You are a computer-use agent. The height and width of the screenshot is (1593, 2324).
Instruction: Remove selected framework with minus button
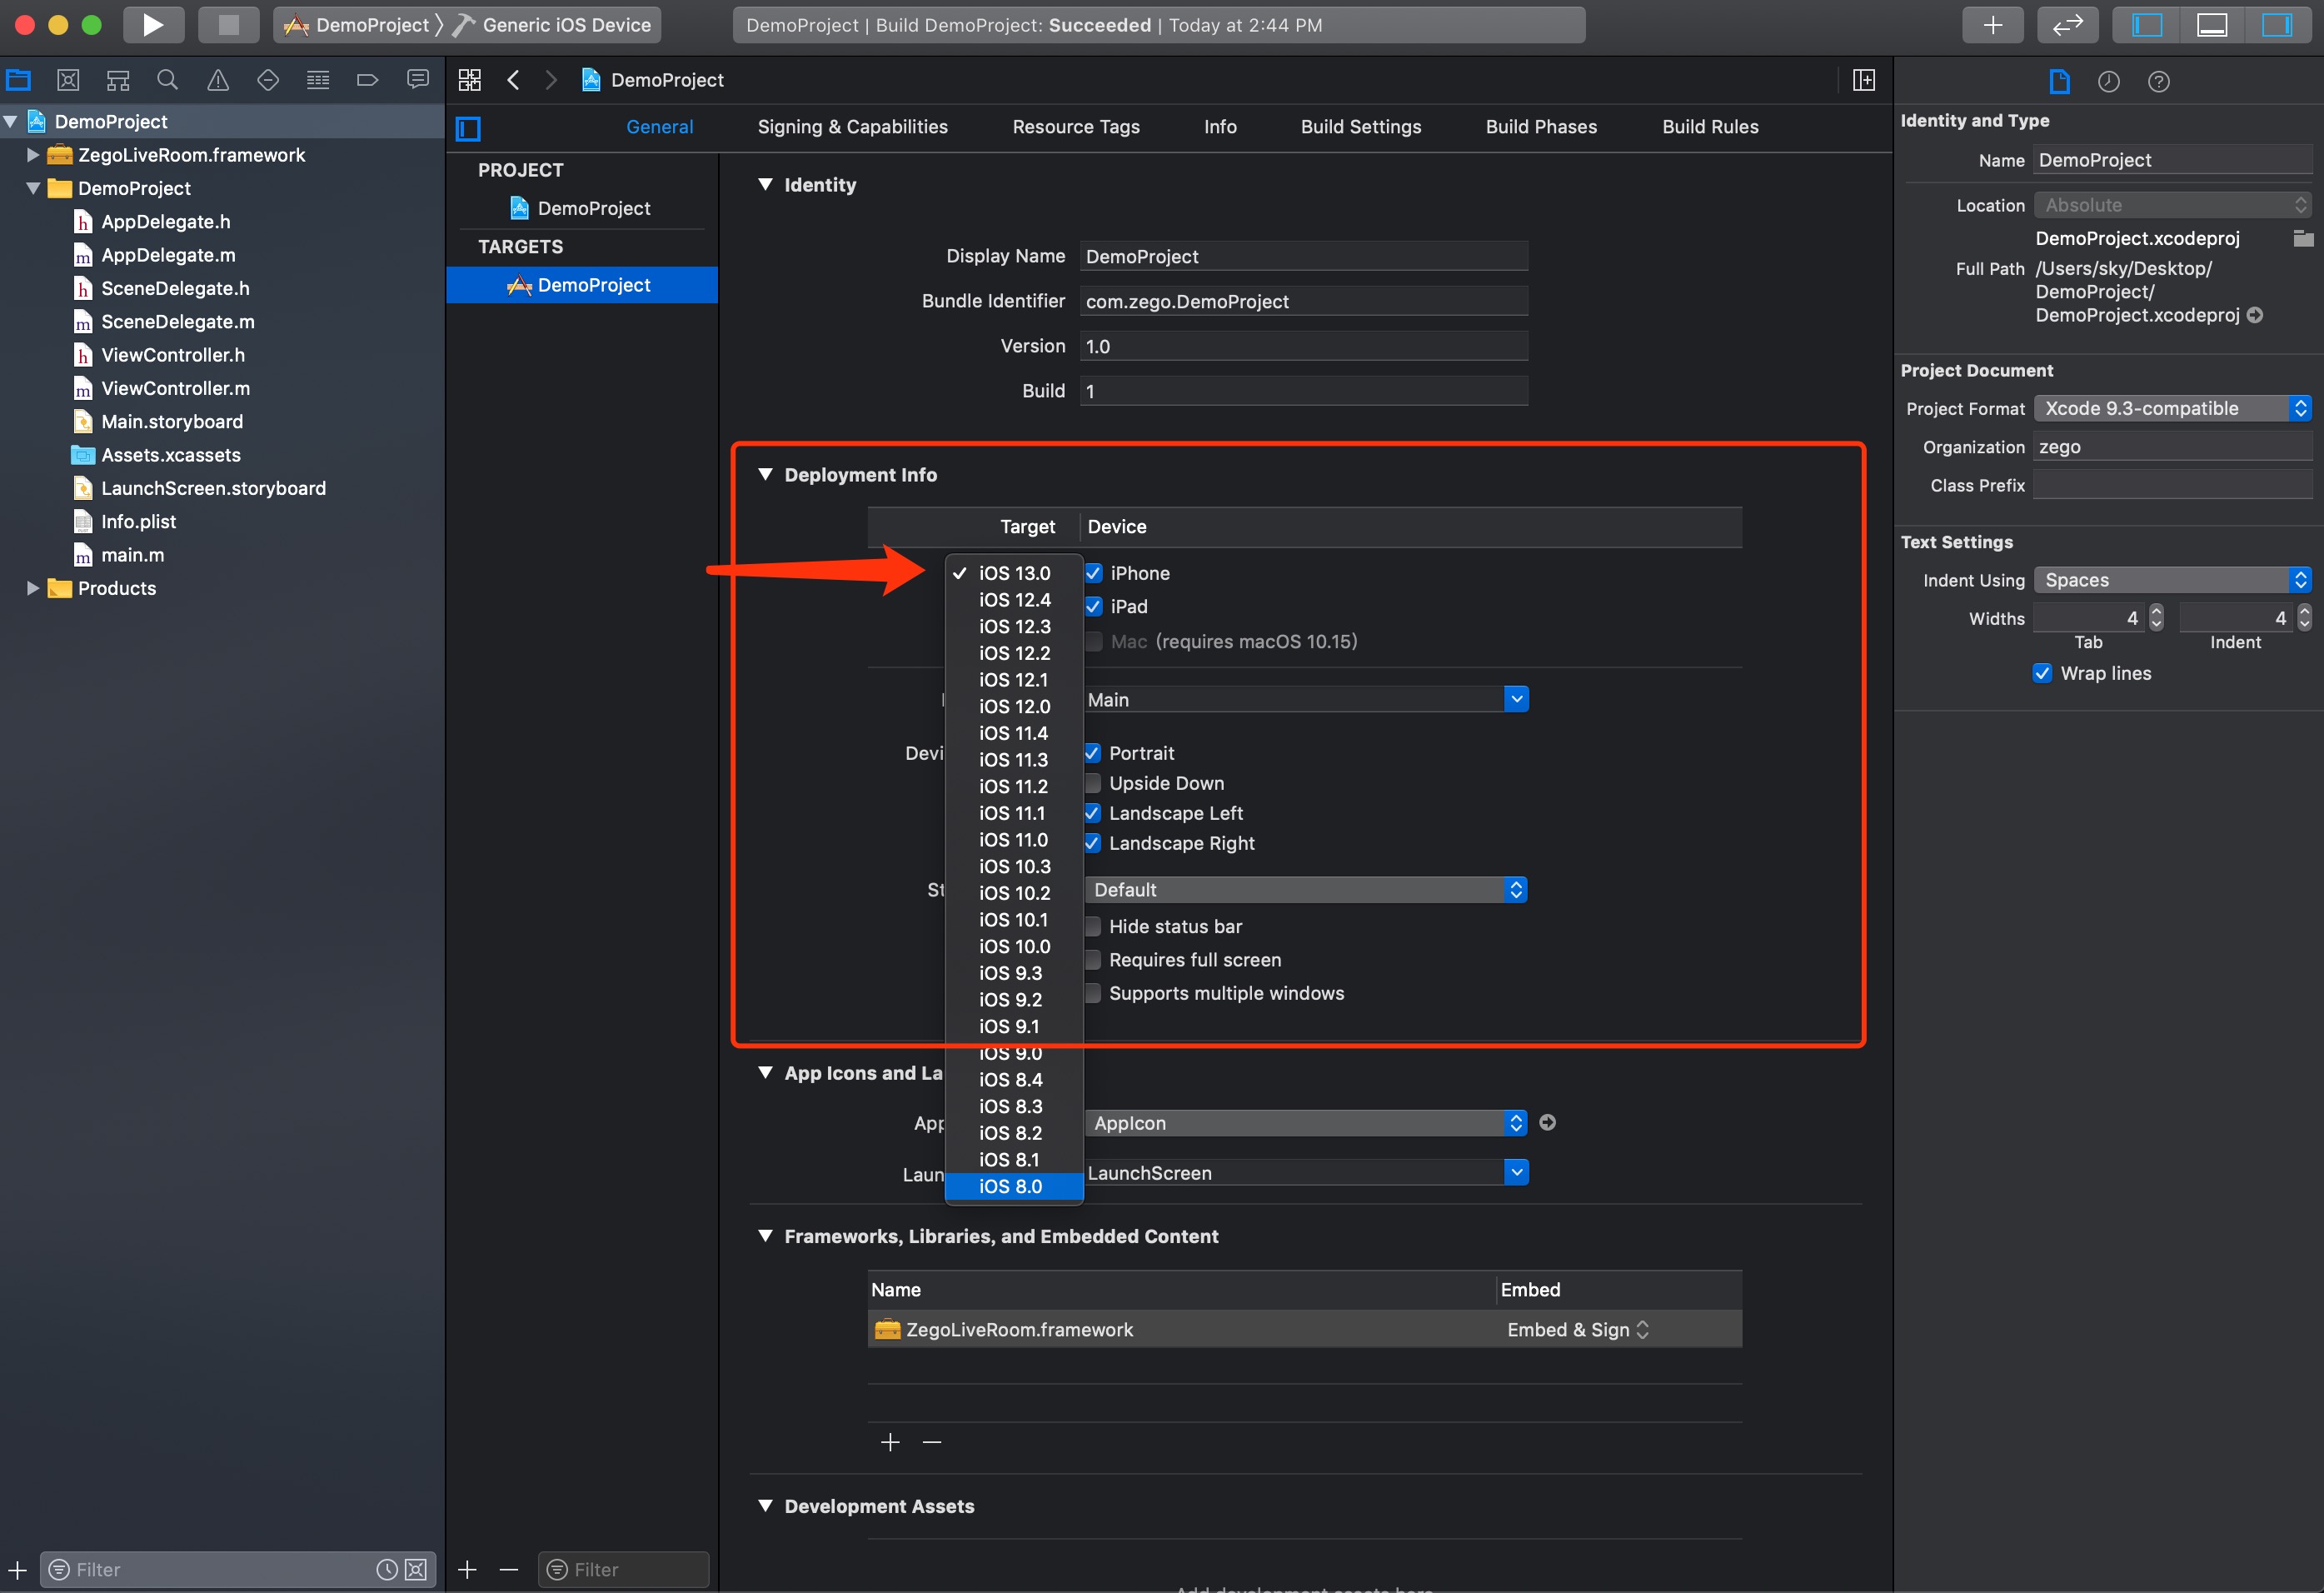tap(932, 1442)
